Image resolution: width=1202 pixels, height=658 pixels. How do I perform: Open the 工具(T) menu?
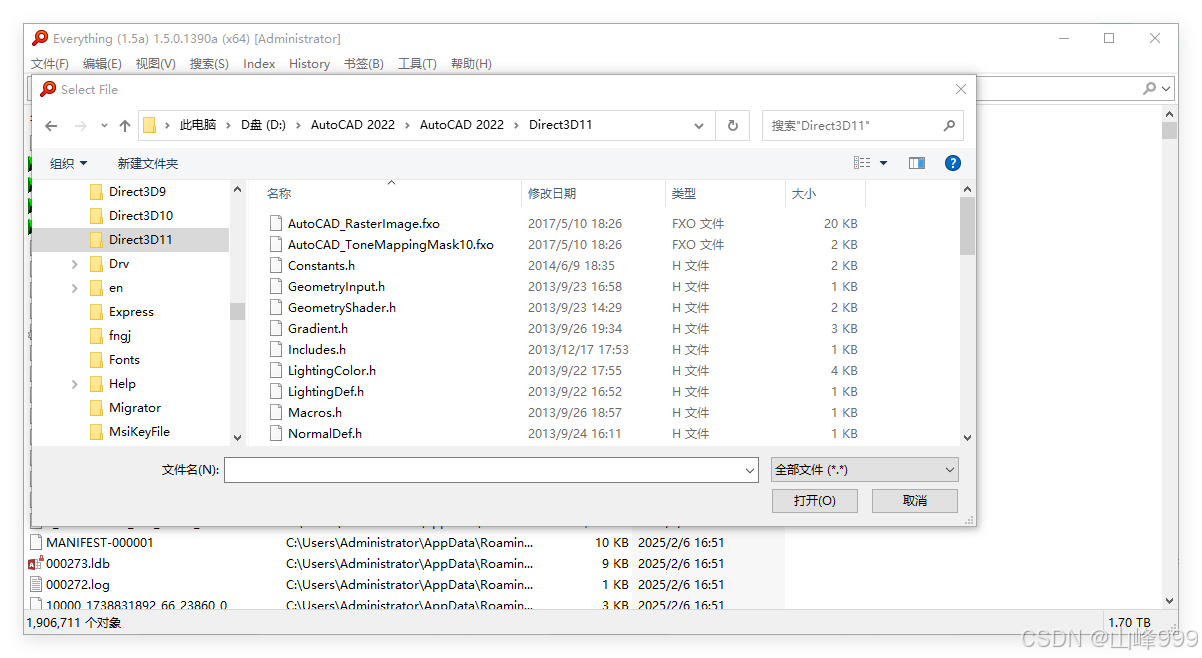point(417,64)
